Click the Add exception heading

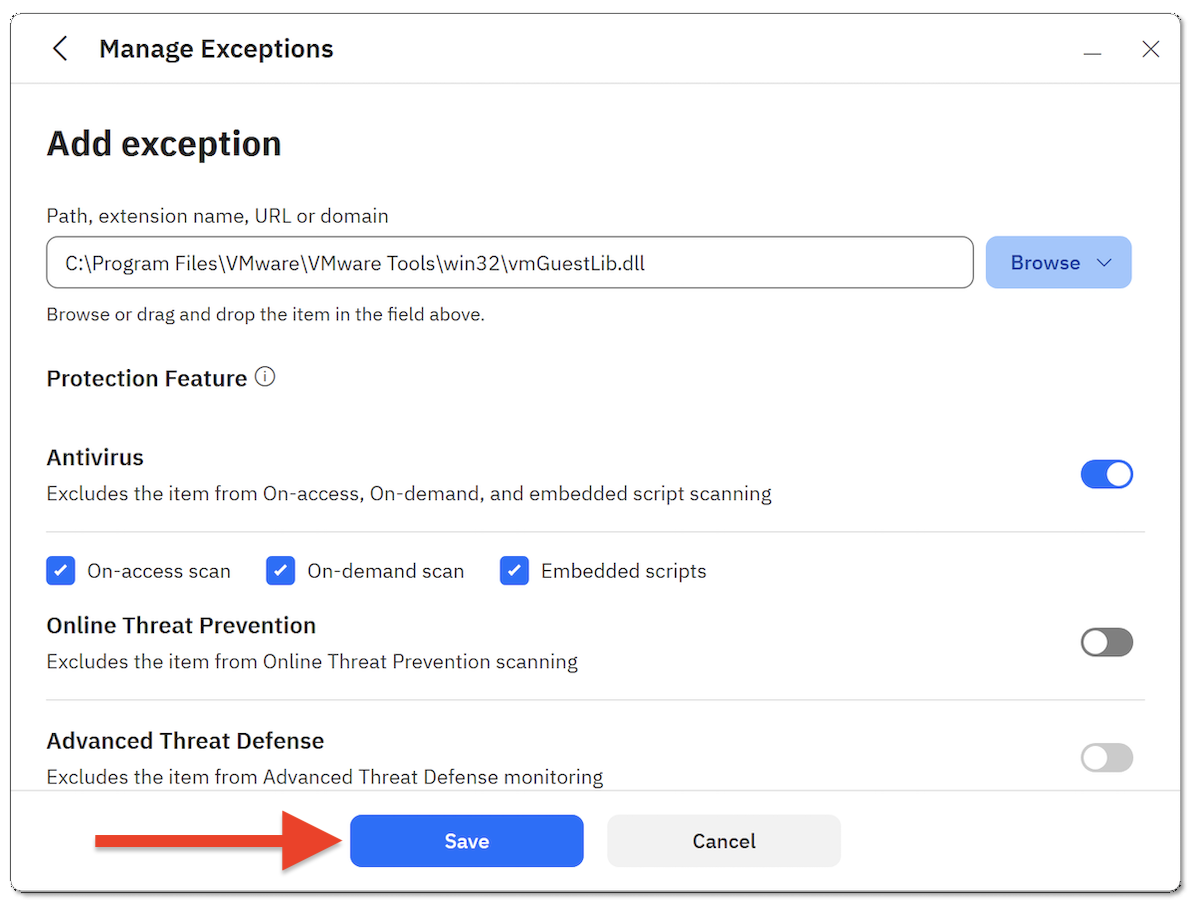click(x=163, y=143)
